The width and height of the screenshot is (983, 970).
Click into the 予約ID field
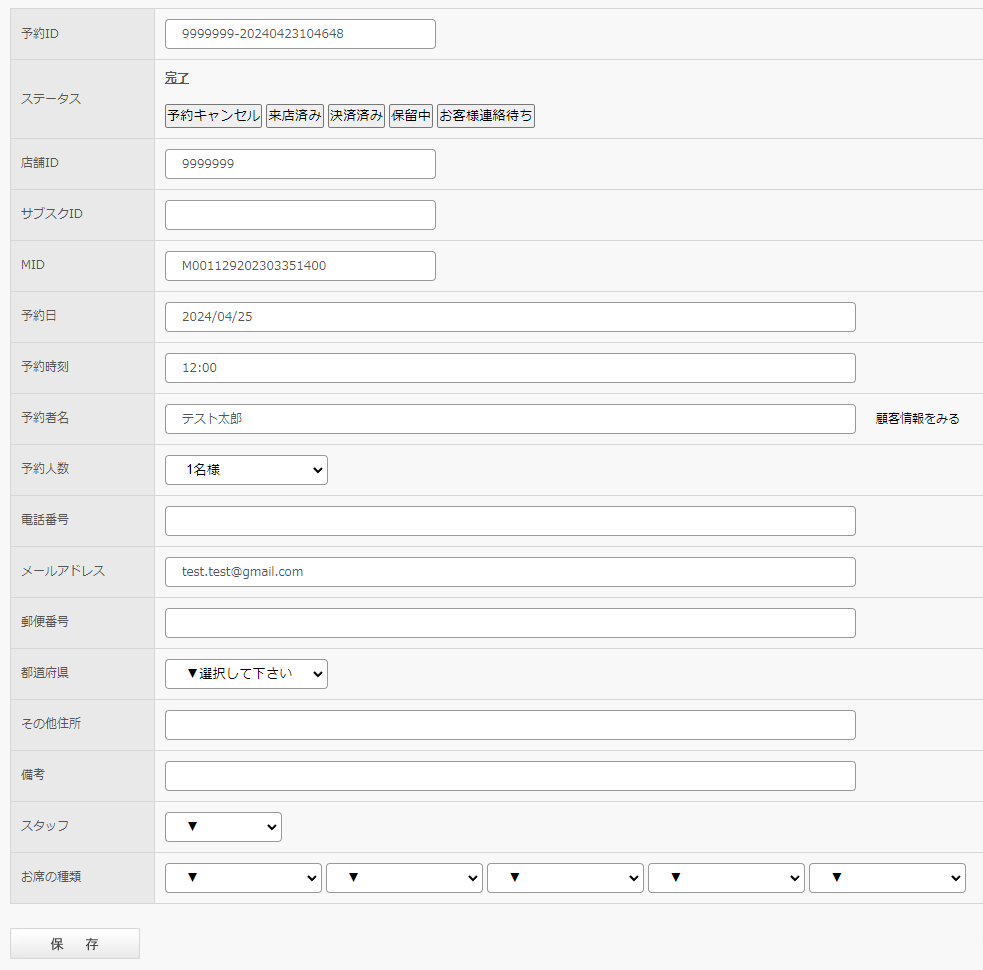click(300, 34)
